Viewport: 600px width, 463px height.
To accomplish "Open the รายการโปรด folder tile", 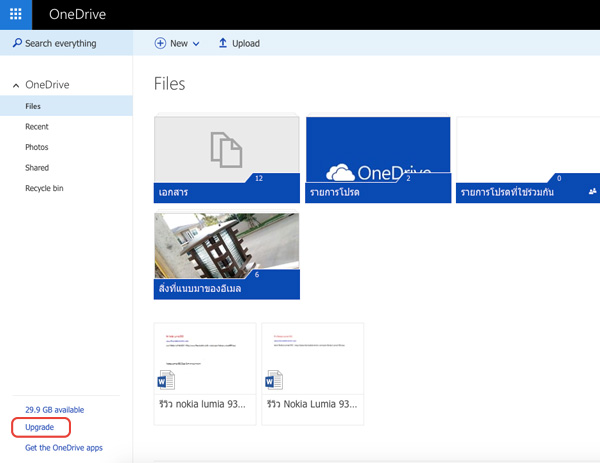I will [378, 160].
